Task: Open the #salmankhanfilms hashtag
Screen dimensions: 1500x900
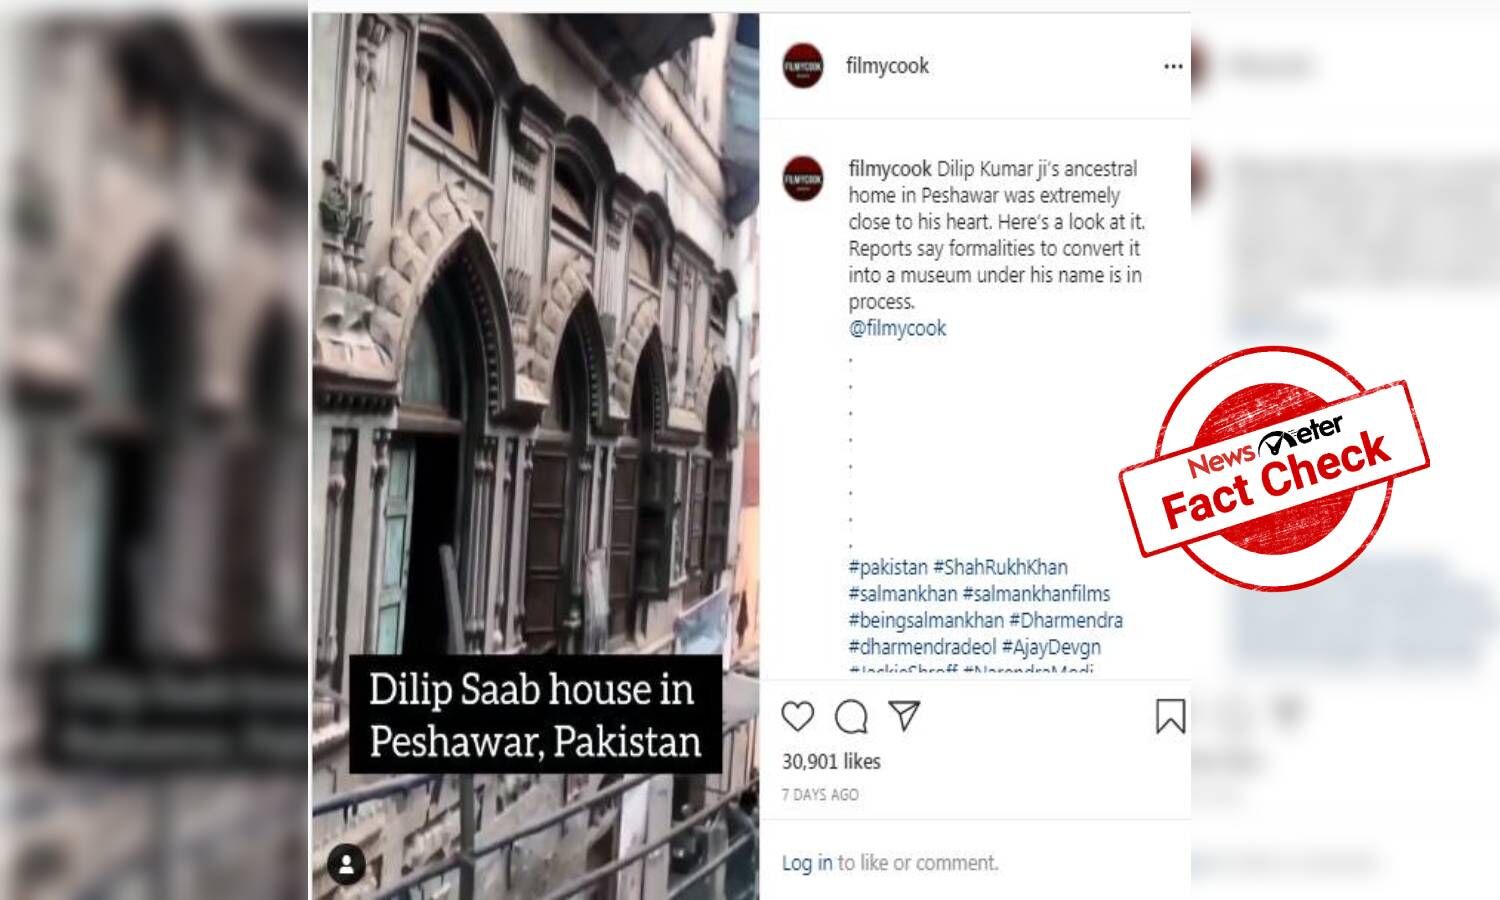Action: click(1036, 594)
